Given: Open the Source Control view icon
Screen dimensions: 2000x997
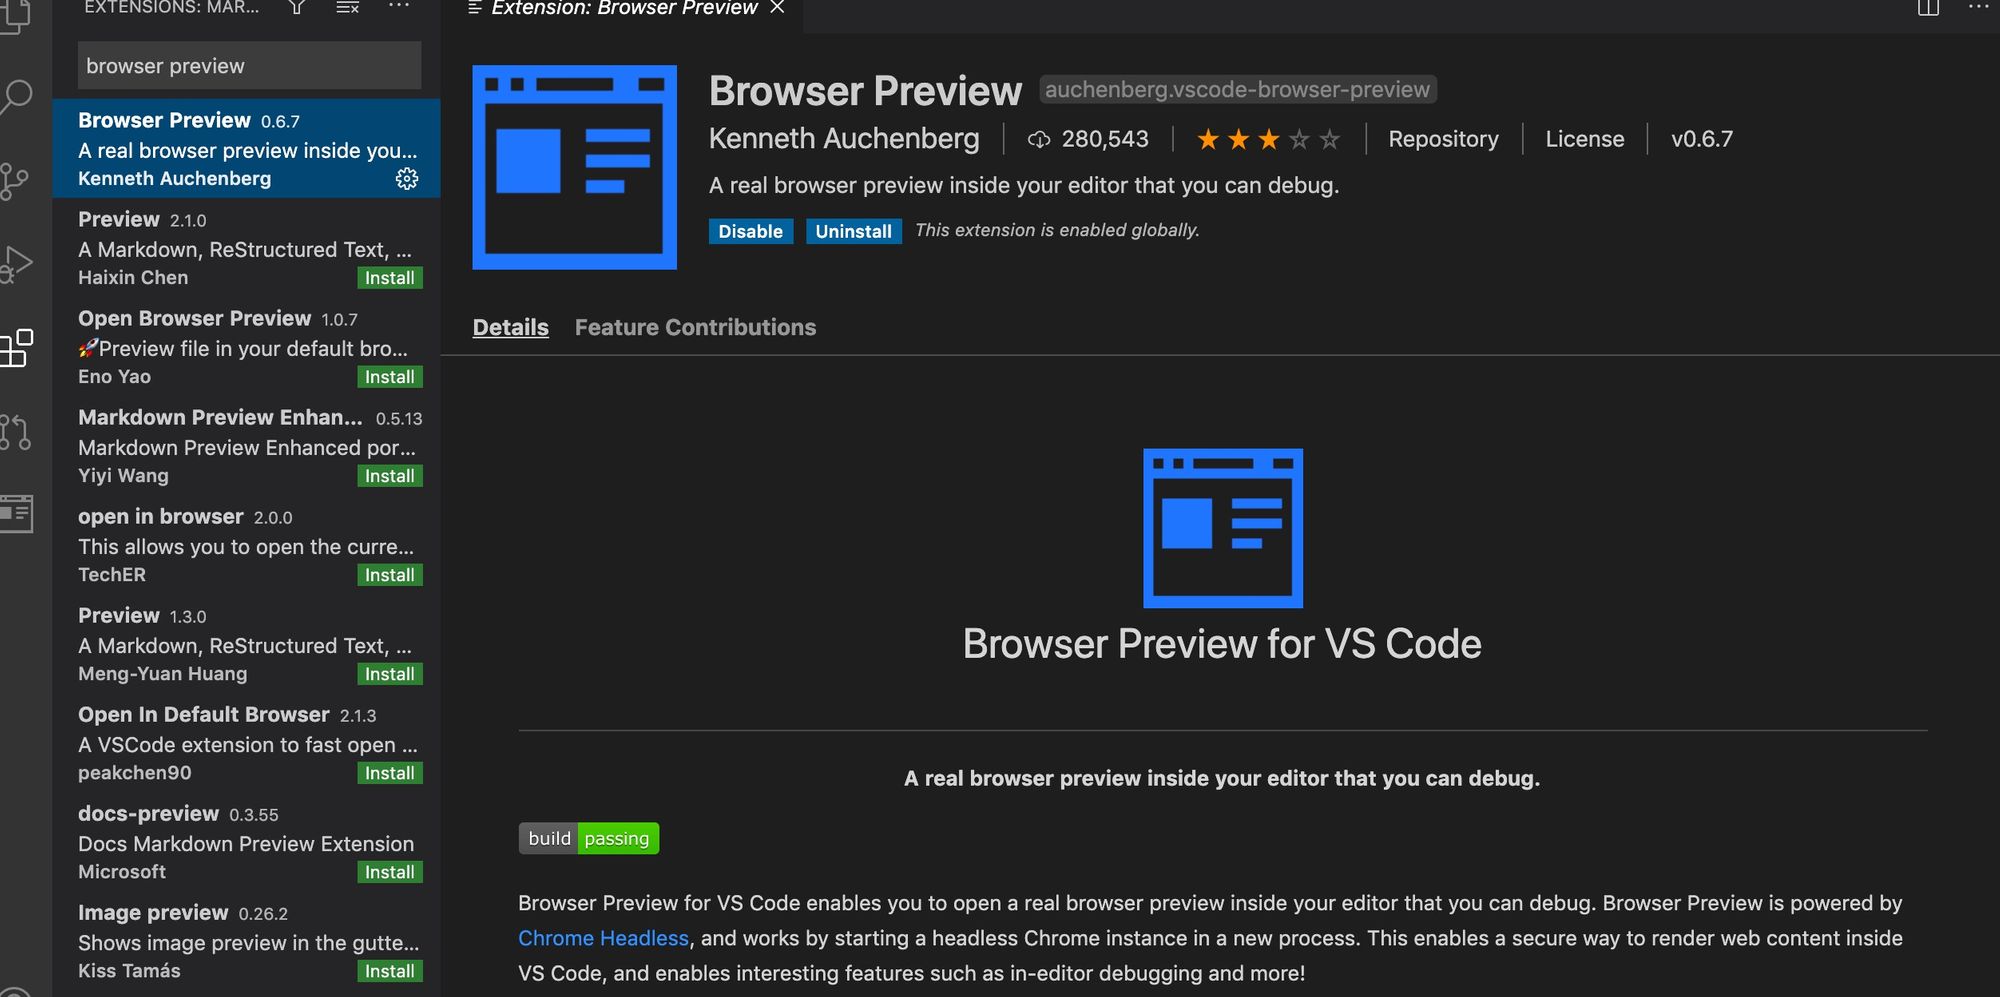Looking at the screenshot, I should pyautogui.click(x=12, y=181).
